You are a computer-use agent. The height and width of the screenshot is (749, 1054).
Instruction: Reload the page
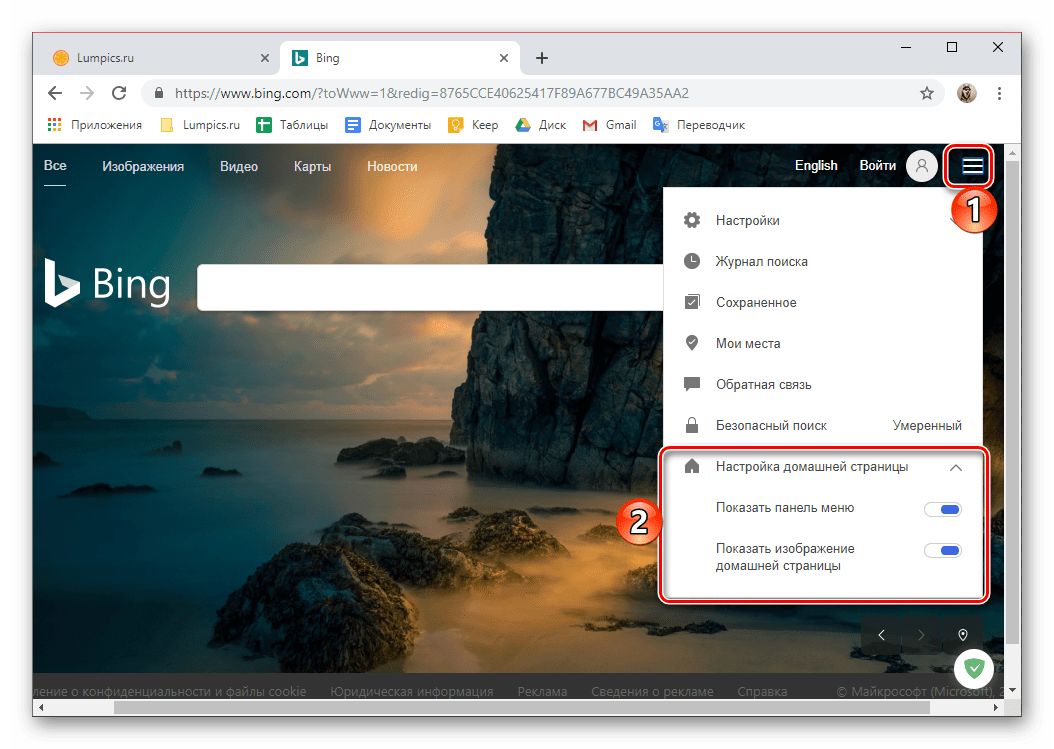click(x=119, y=93)
